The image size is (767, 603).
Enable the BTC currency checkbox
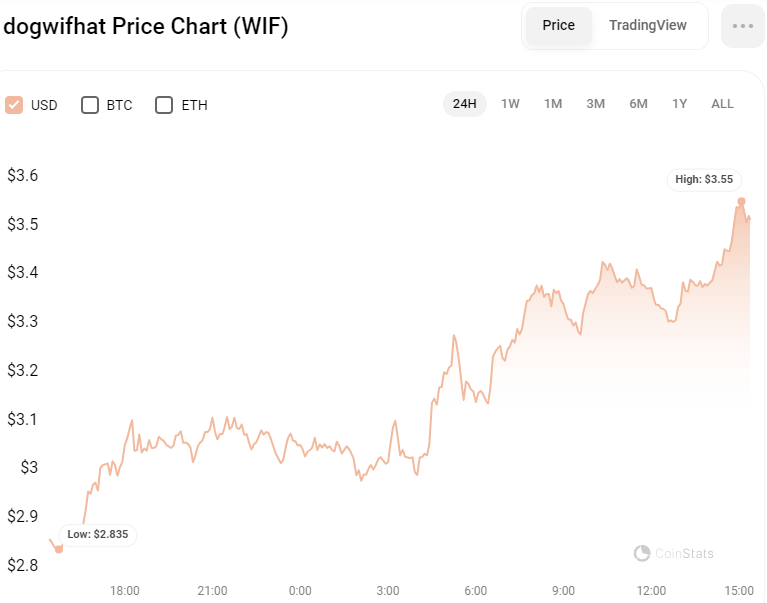tap(90, 105)
